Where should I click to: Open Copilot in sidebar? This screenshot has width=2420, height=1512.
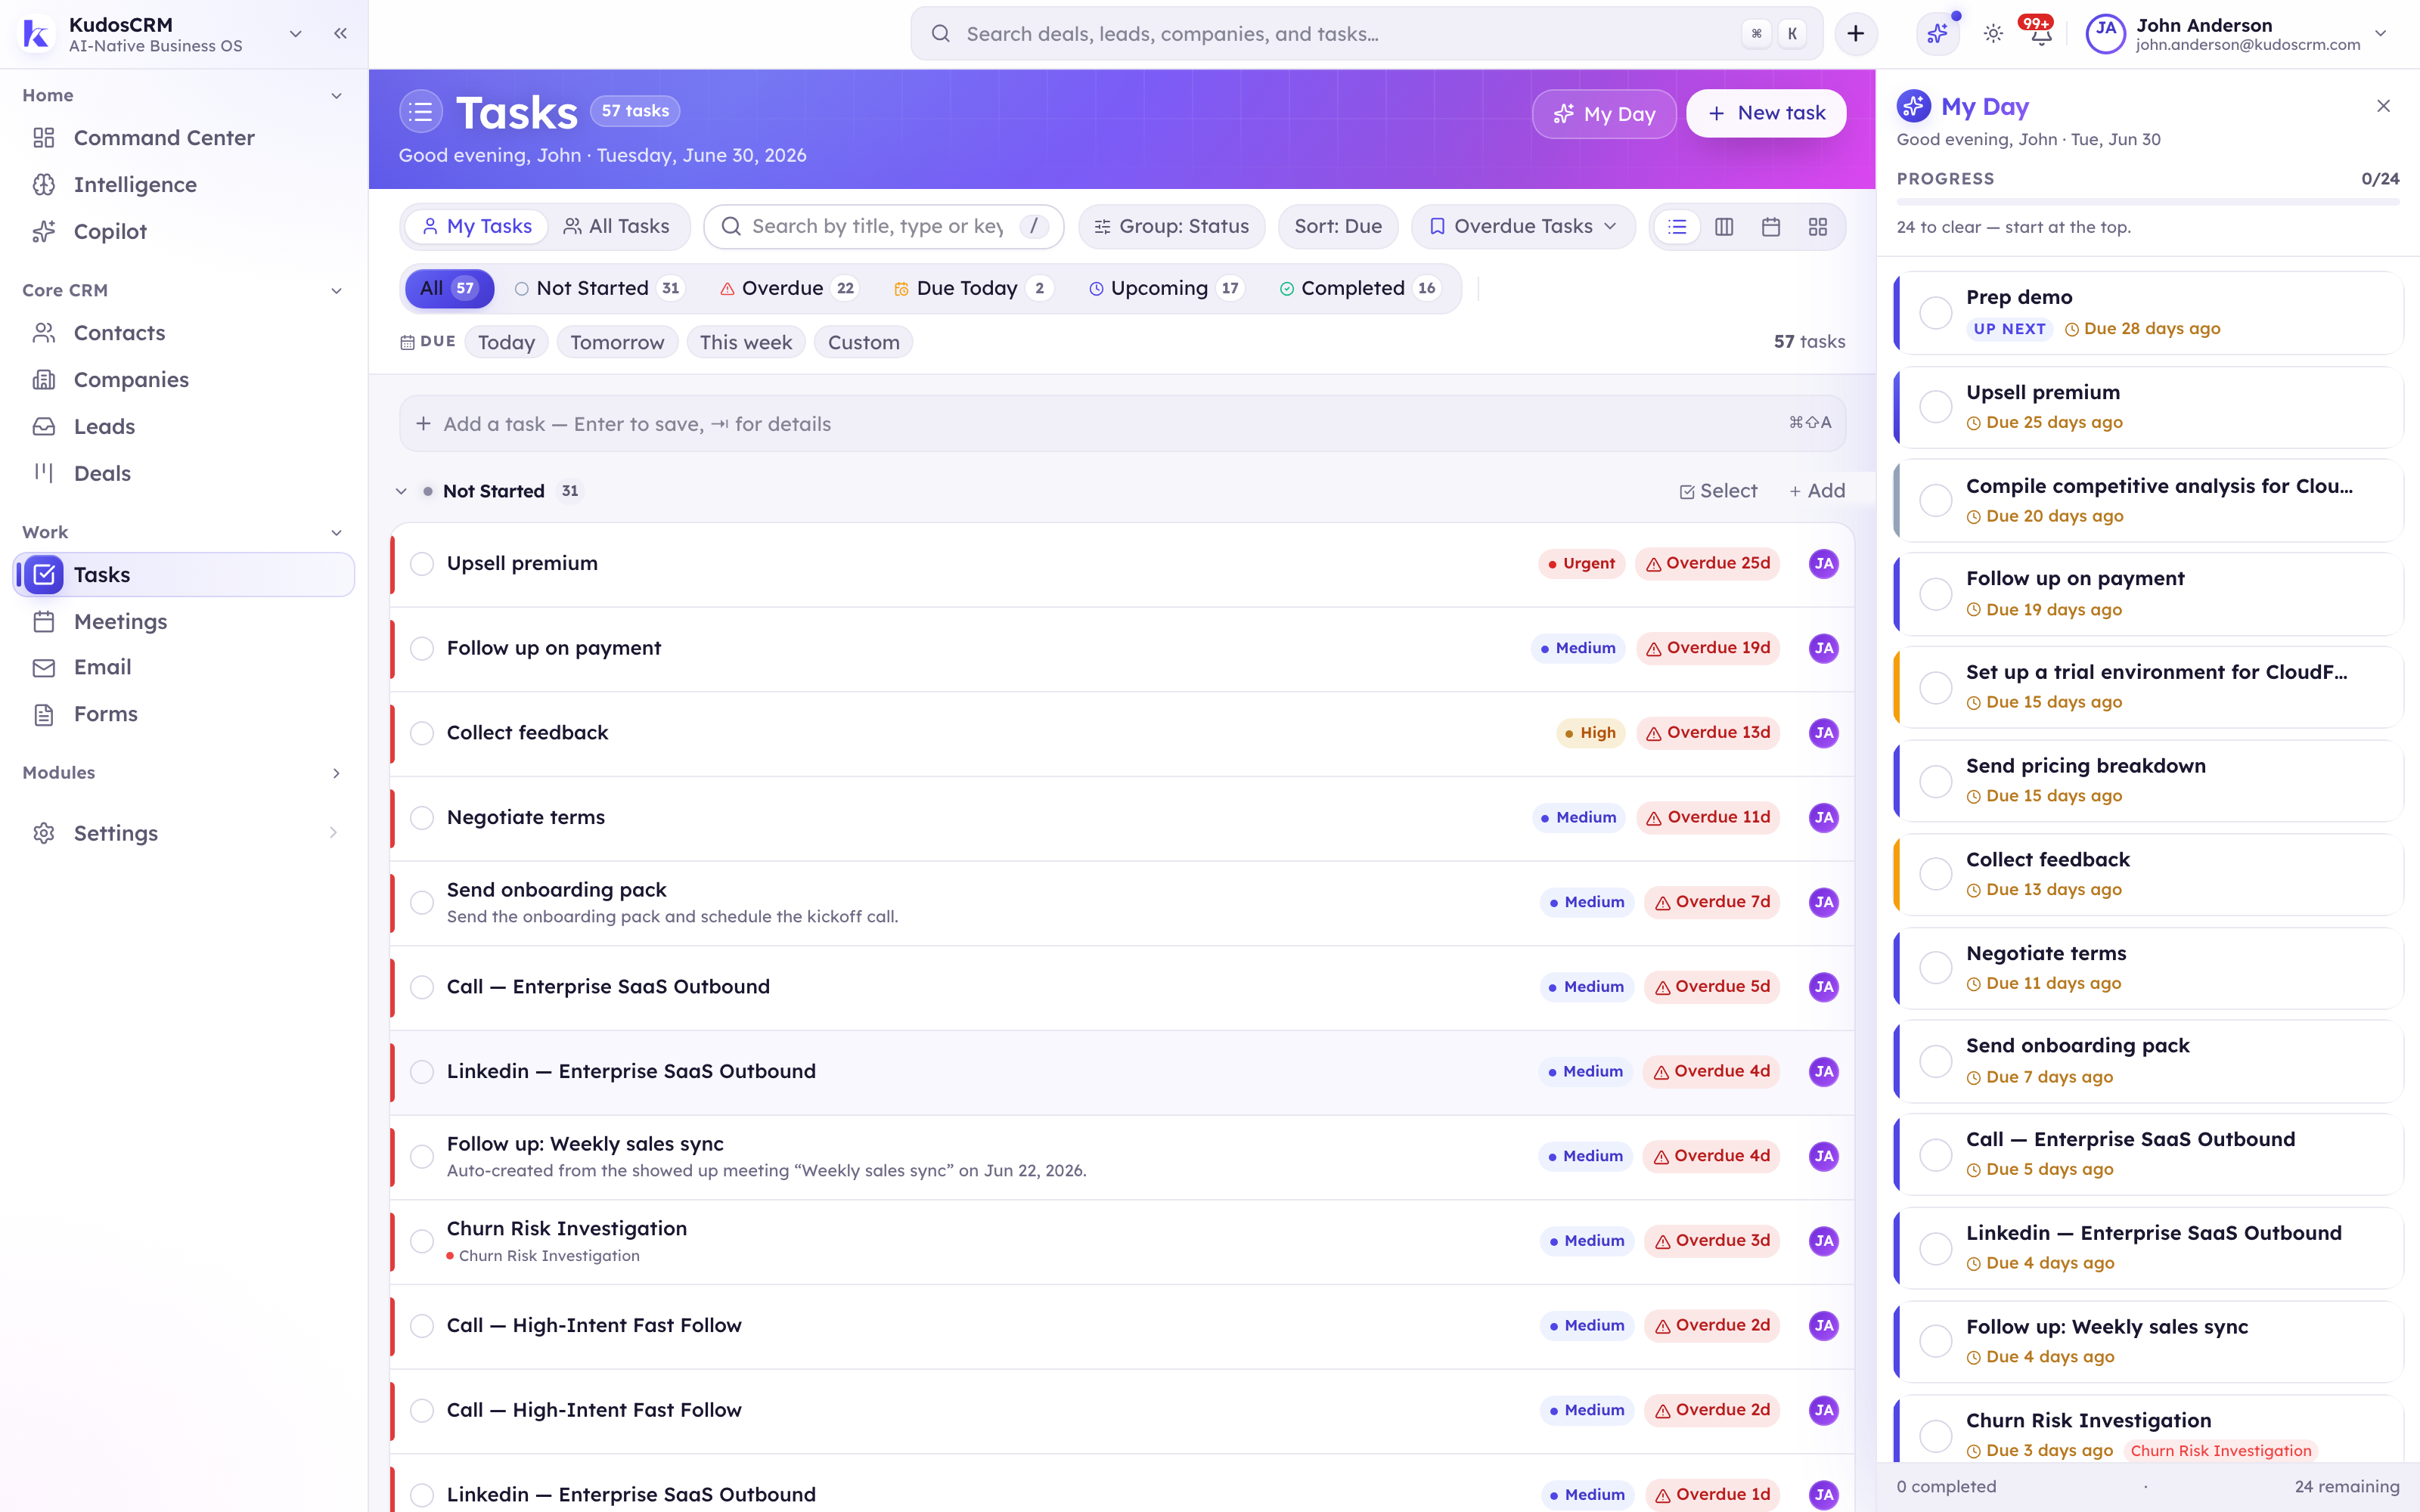(184, 232)
